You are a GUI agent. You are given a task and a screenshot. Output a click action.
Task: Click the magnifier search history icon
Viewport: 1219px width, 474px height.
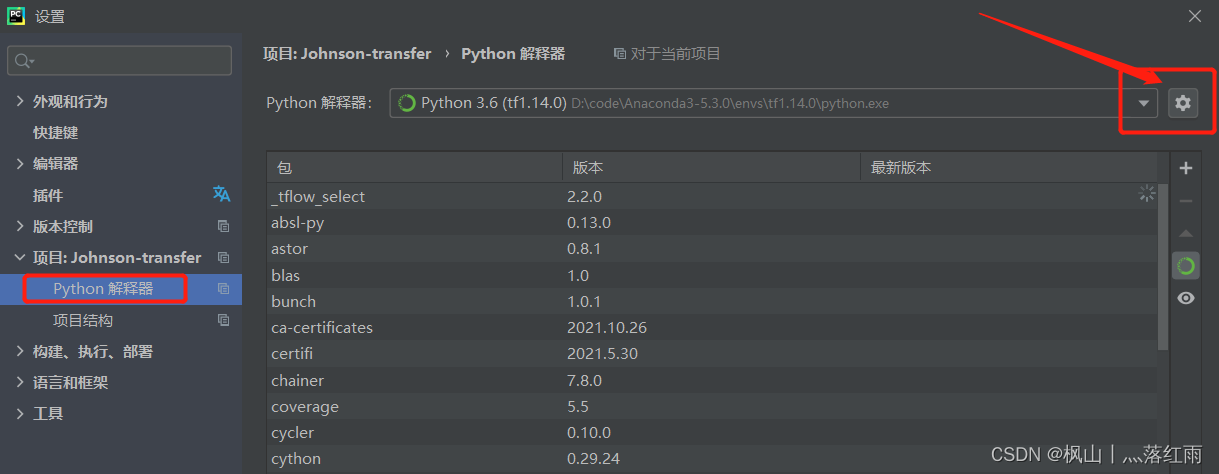coord(24,61)
